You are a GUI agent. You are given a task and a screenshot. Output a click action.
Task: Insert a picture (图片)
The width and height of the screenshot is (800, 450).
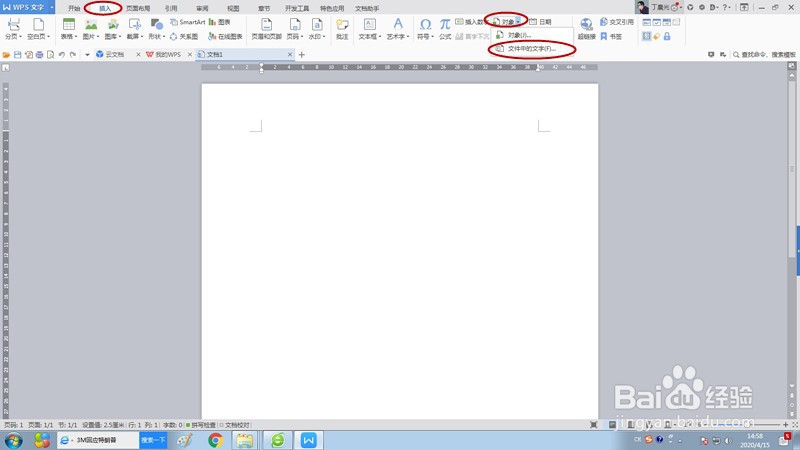91,29
